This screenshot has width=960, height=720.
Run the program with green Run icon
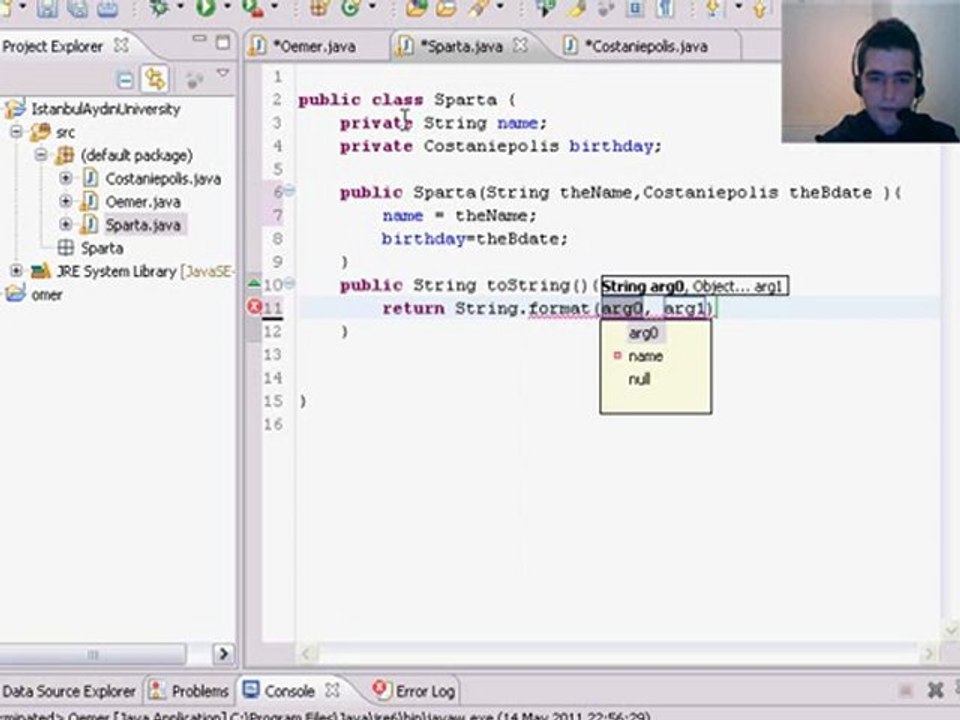click(x=205, y=7)
